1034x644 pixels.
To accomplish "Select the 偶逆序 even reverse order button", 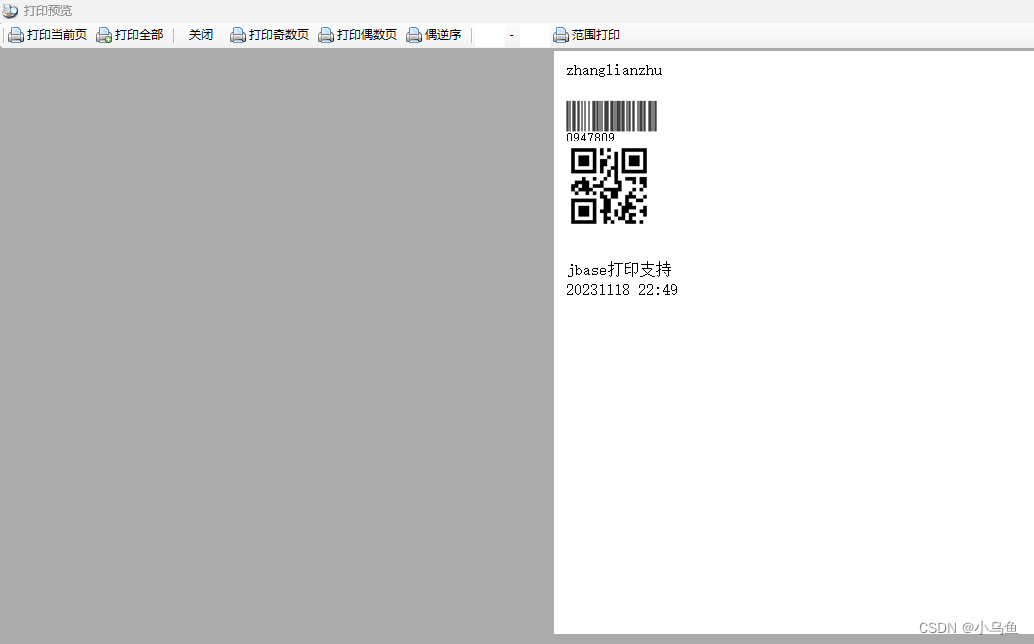I will pyautogui.click(x=434, y=35).
